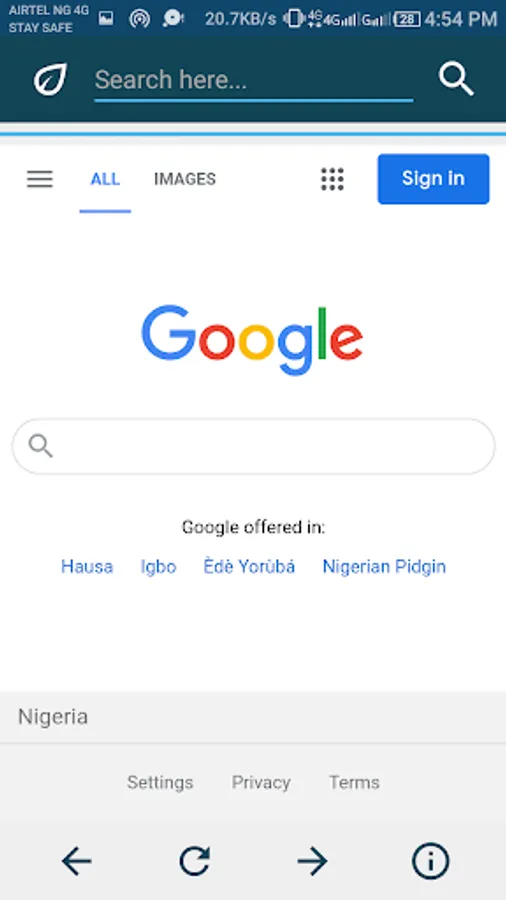Viewport: 506px width, 900px height.
Task: Switch to the IMAGES tab
Action: pos(185,179)
